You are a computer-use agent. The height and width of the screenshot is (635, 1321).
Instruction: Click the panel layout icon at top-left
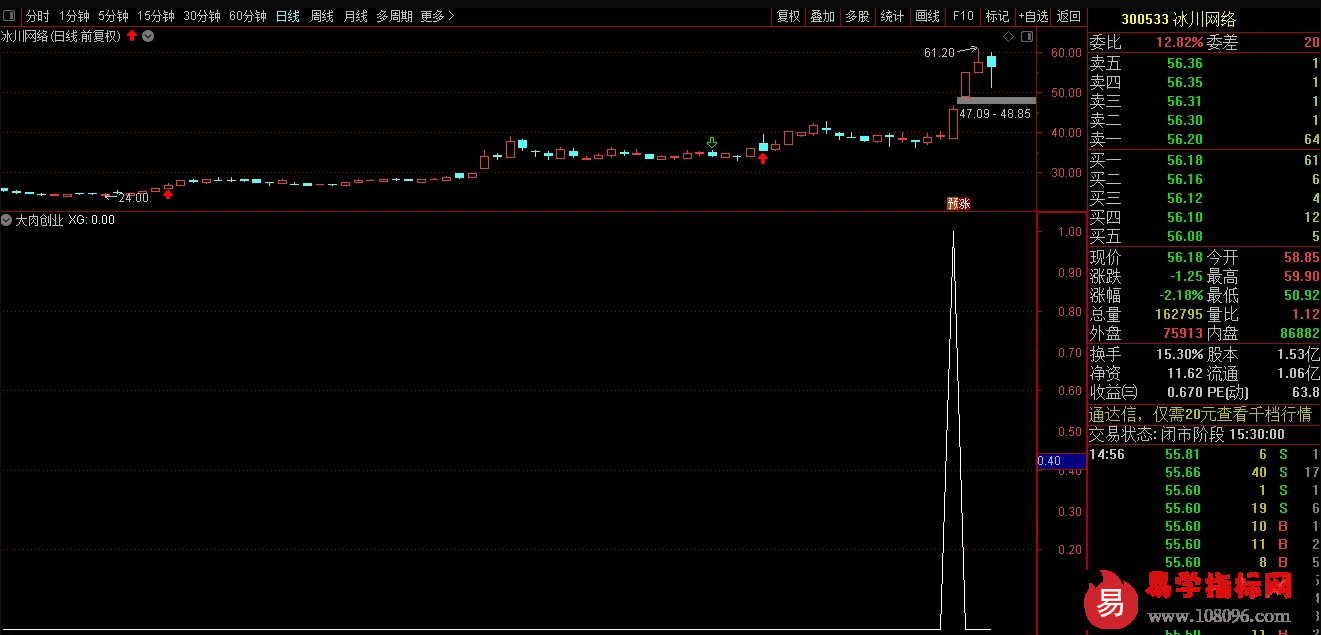10,16
